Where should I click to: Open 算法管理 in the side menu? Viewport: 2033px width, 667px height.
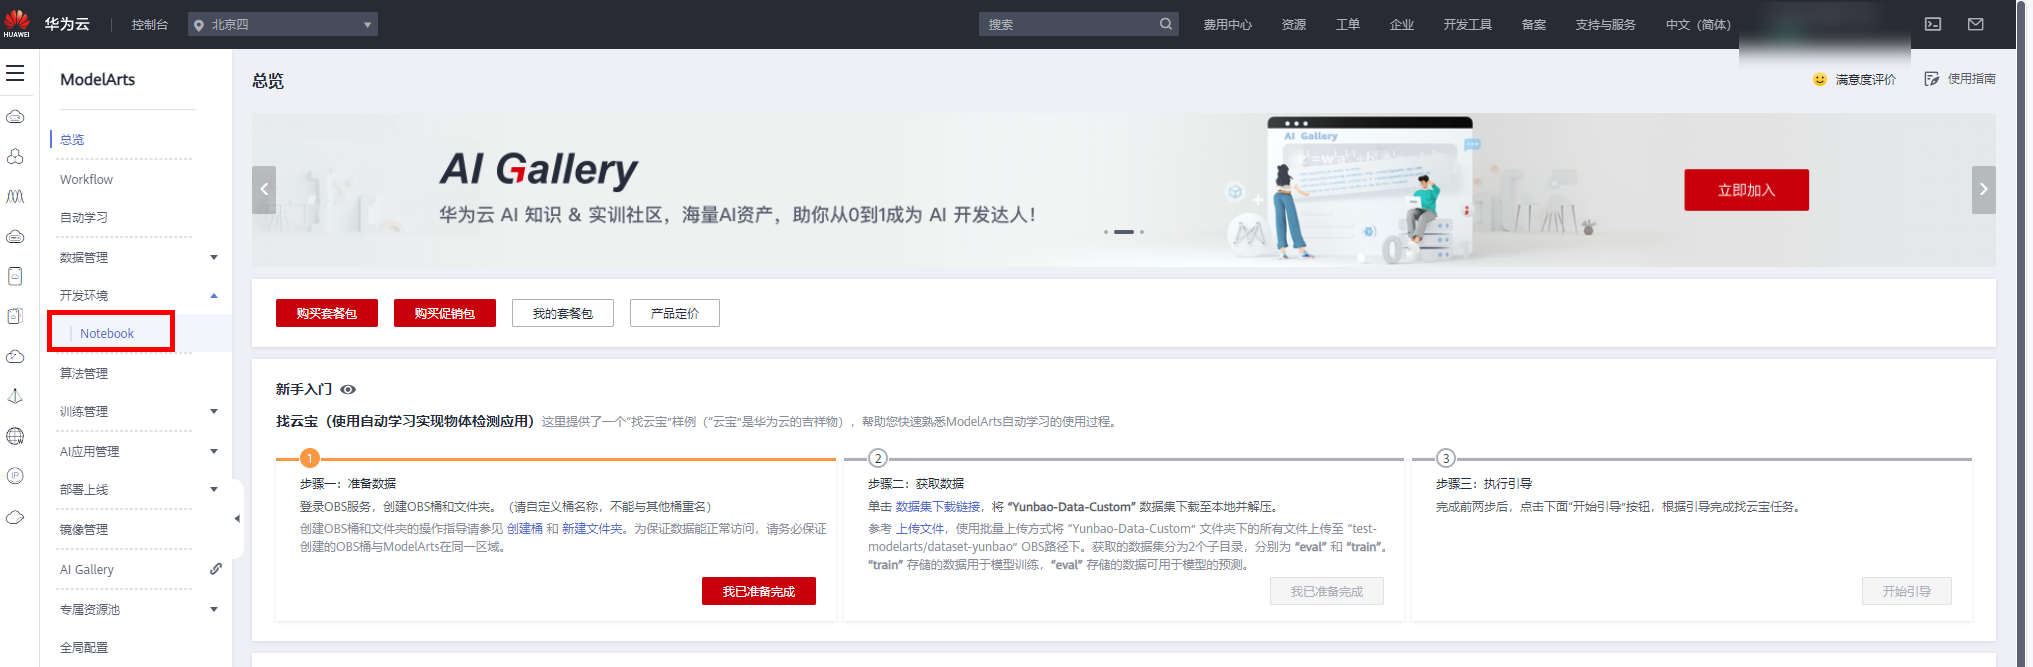click(84, 374)
